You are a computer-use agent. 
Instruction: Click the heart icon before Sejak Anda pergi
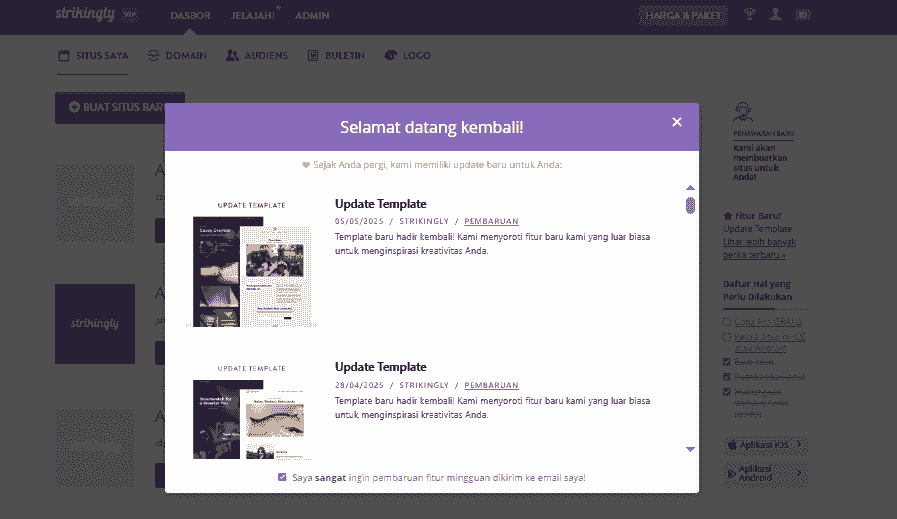pyautogui.click(x=306, y=165)
